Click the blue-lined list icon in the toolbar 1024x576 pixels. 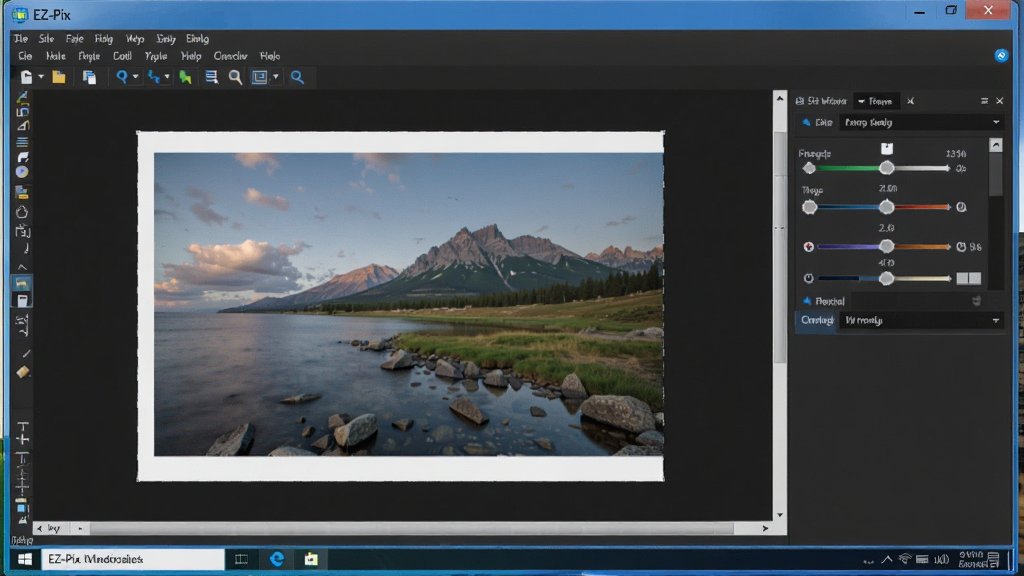tap(212, 77)
